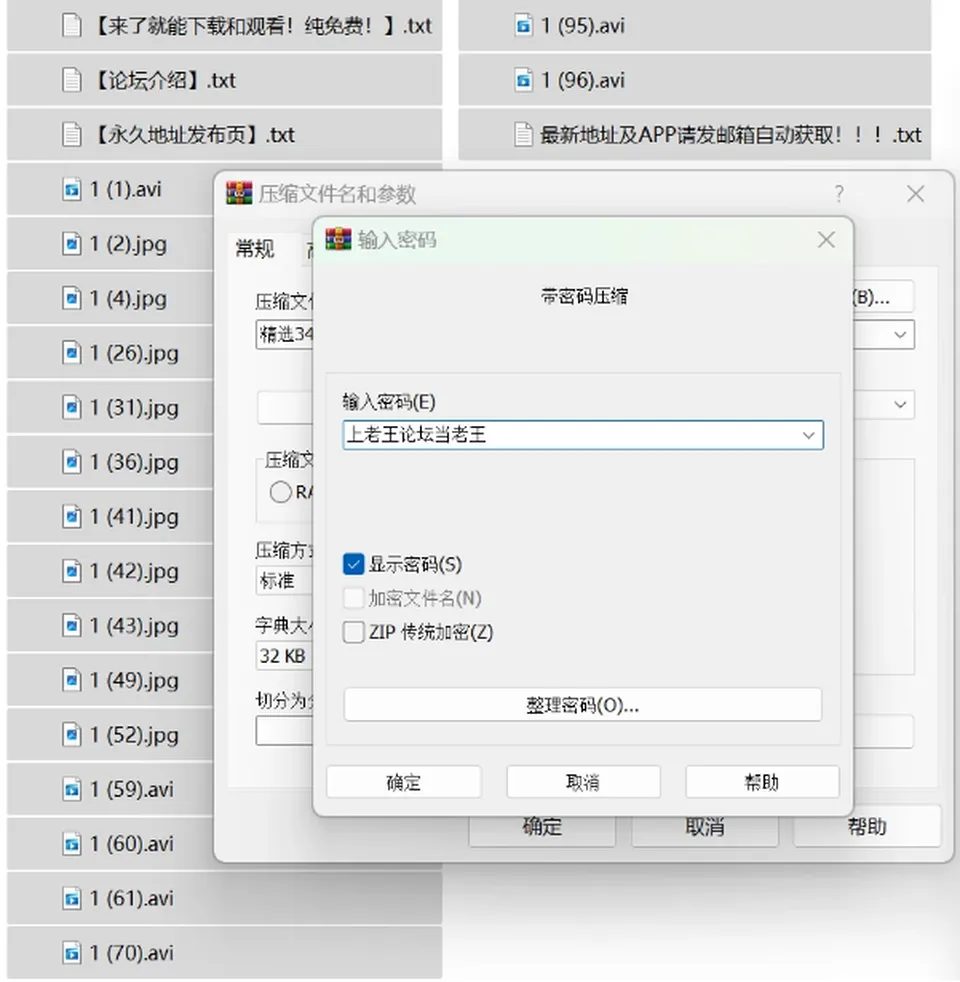Select the RAR format radio button
The height and width of the screenshot is (982, 960).
[x=280, y=492]
